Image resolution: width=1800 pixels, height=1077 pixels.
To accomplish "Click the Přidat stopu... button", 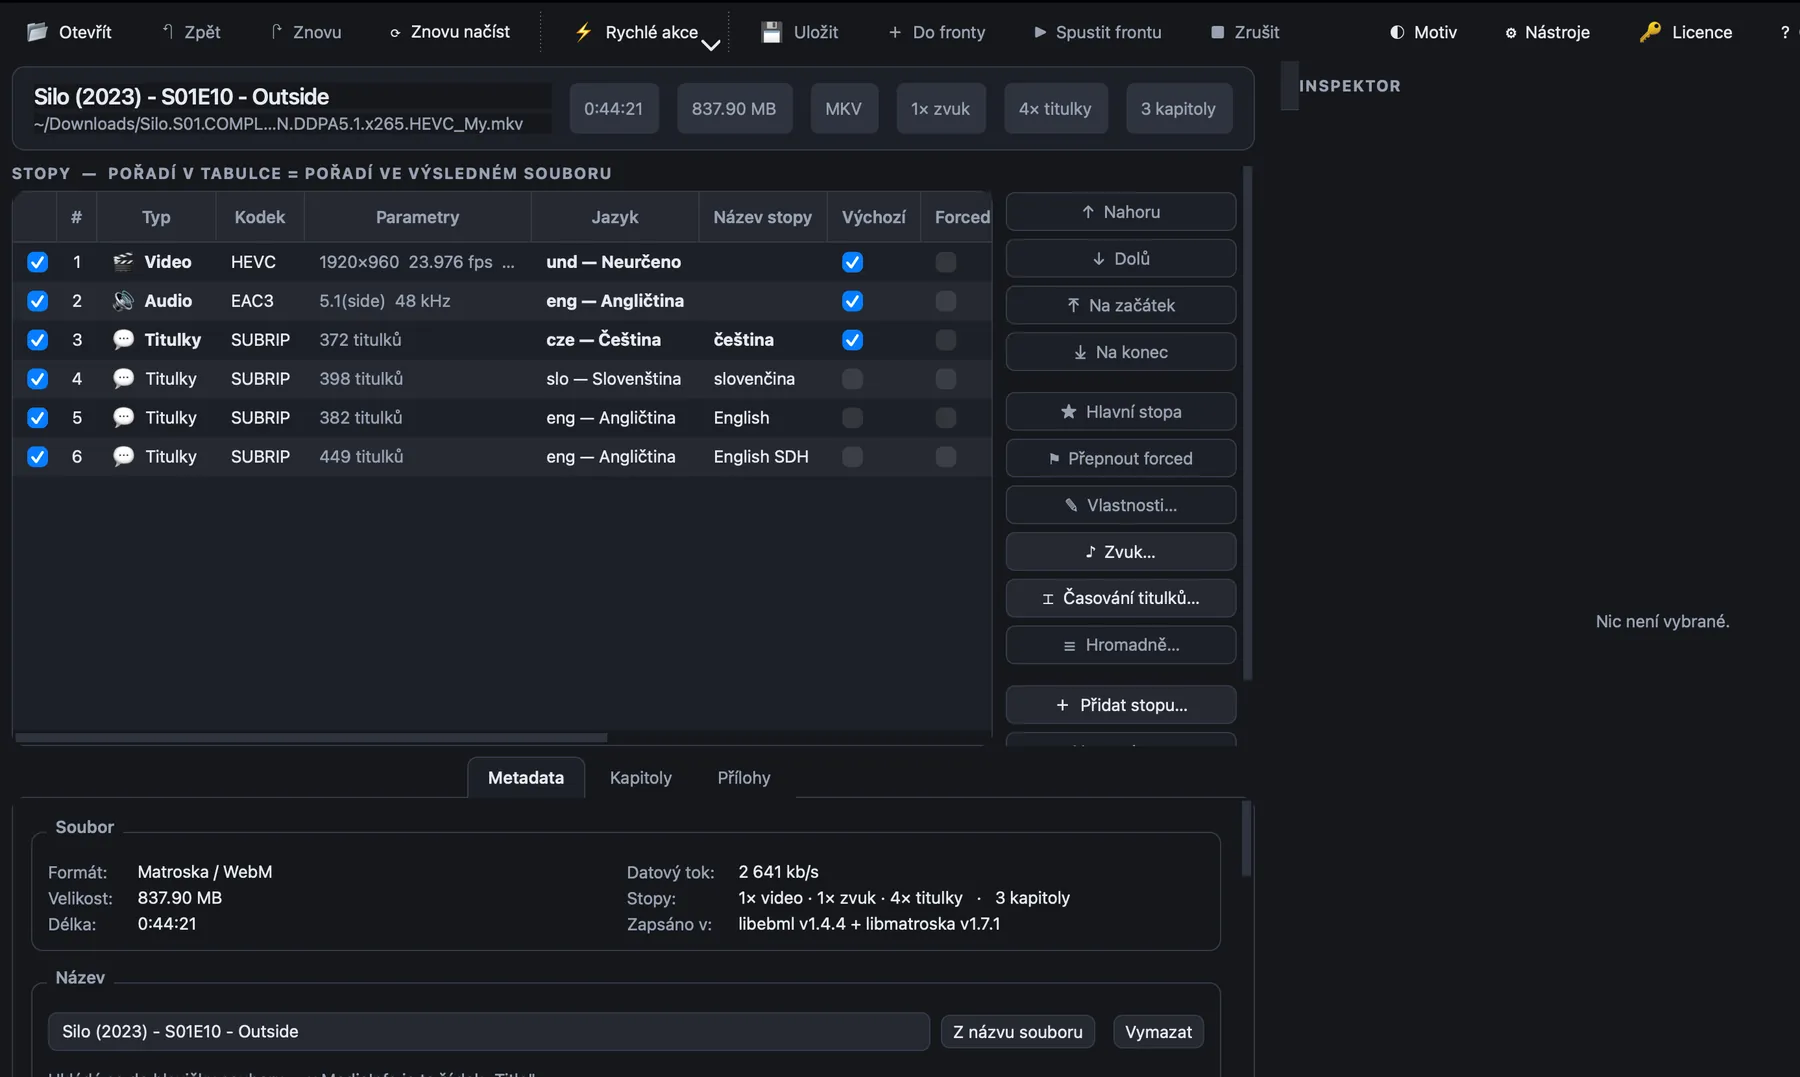I will pyautogui.click(x=1121, y=705).
